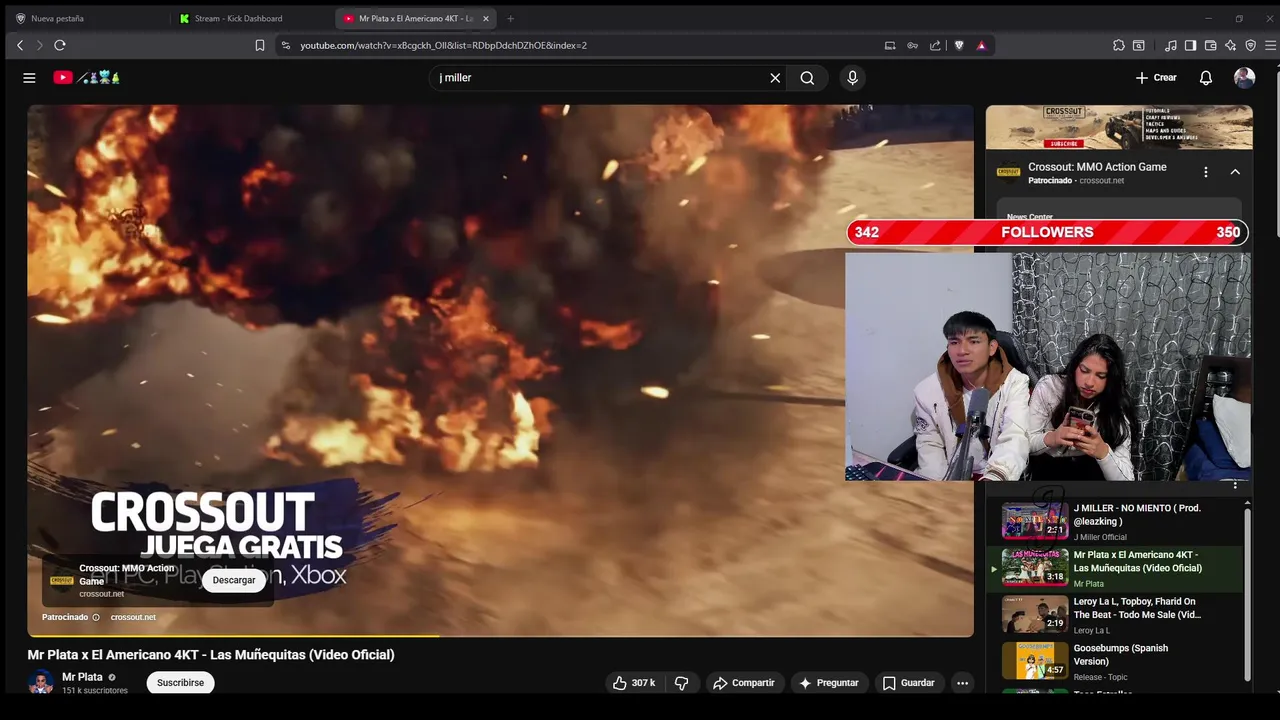Toggle the browser sidebar panel
Screen dimensions: 1280x720
(x=1190, y=45)
